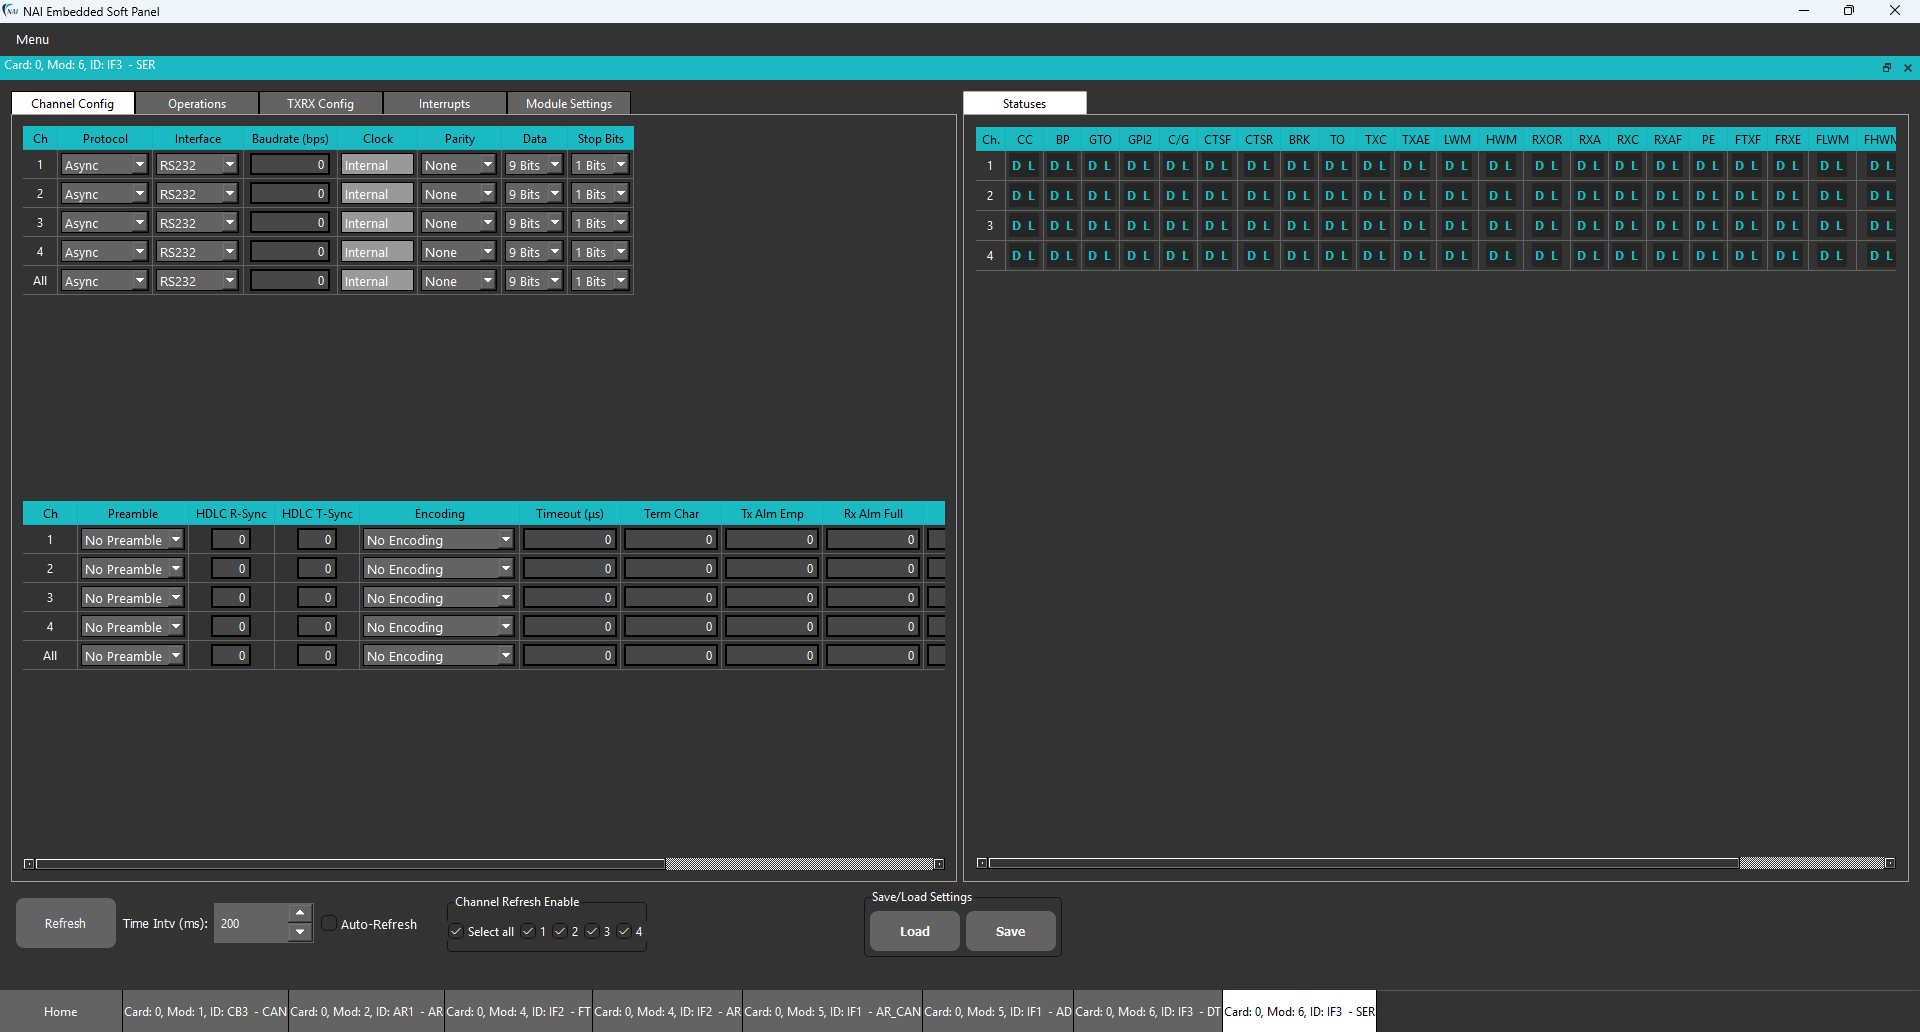Viewport: 1920px width, 1032px height.
Task: Uncheck channel 3 refresh enable checkbox
Action: point(593,932)
